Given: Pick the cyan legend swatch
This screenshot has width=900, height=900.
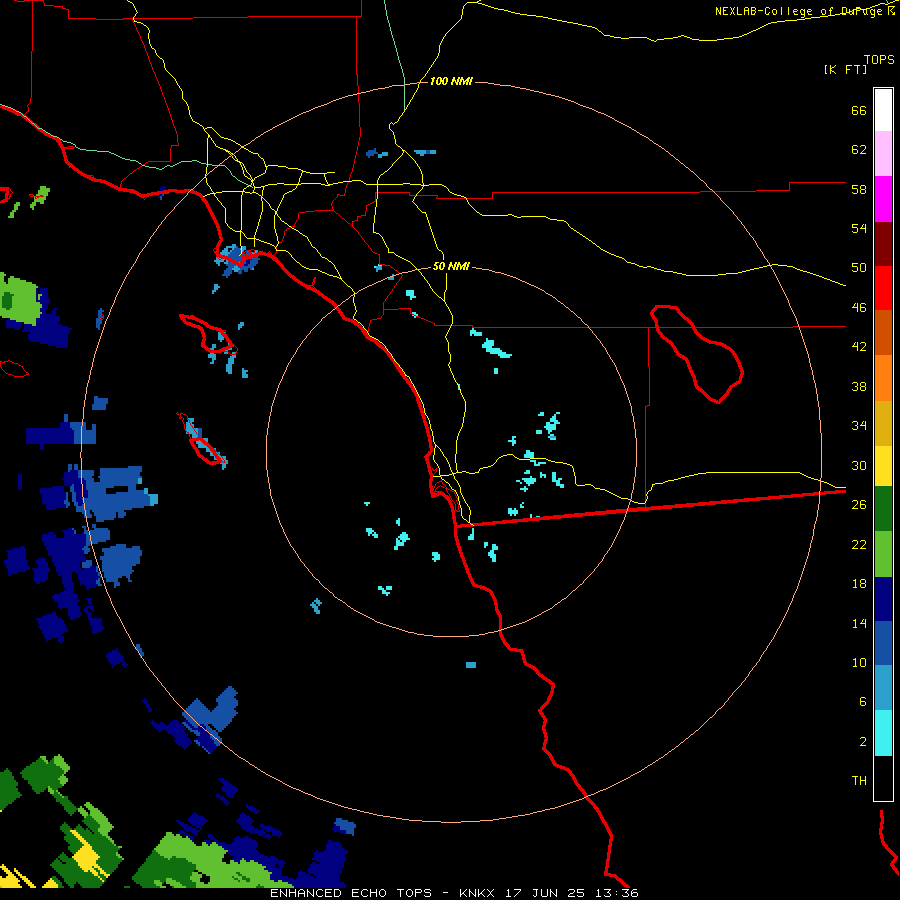Looking at the screenshot, I should pyautogui.click(x=883, y=733).
